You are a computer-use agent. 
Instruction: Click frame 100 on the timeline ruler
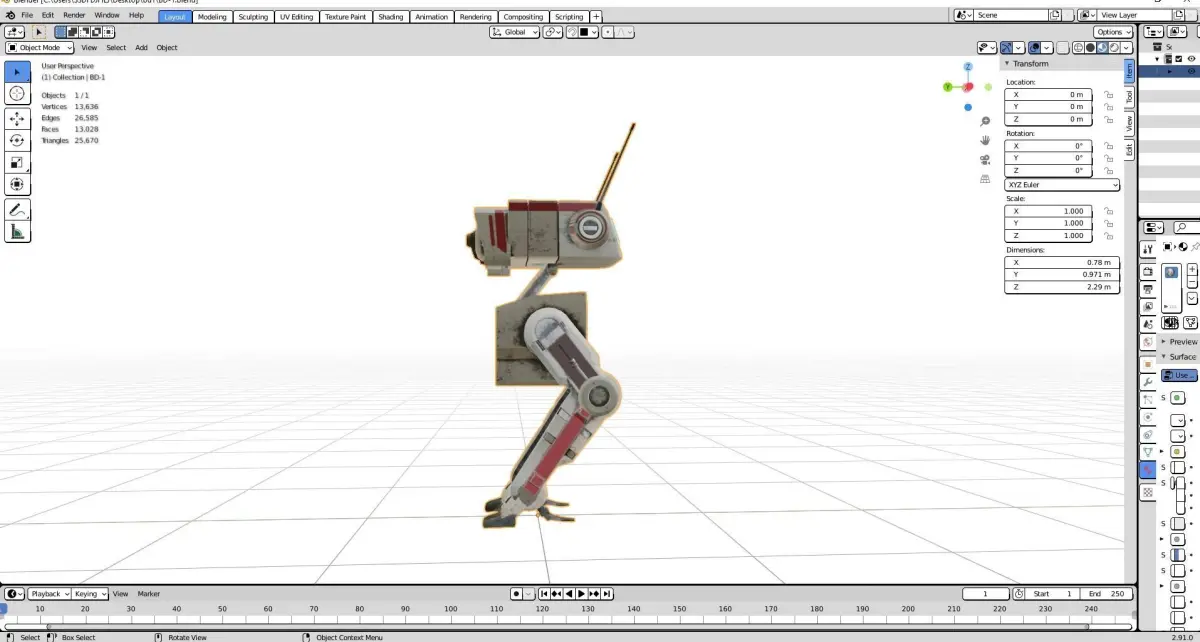(x=451, y=608)
